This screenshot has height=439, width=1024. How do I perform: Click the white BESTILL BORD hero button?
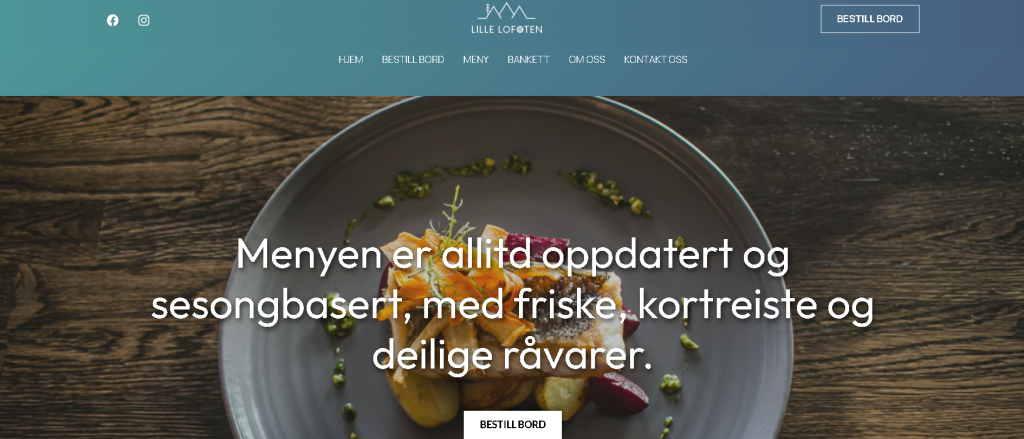coord(513,425)
